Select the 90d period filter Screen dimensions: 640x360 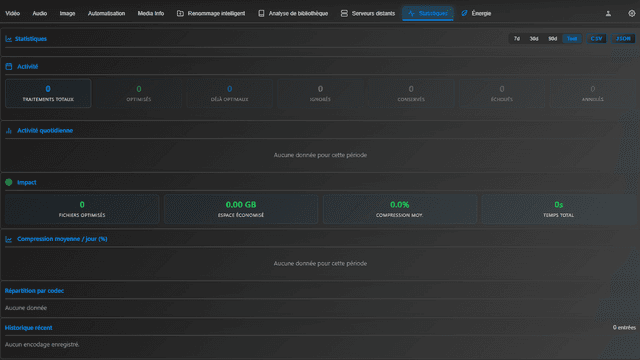coord(552,39)
